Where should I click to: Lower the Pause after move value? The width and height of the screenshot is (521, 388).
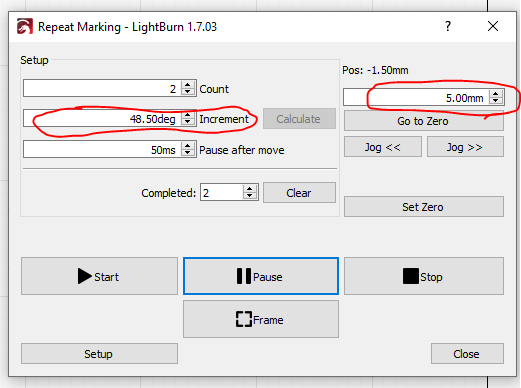(x=188, y=153)
